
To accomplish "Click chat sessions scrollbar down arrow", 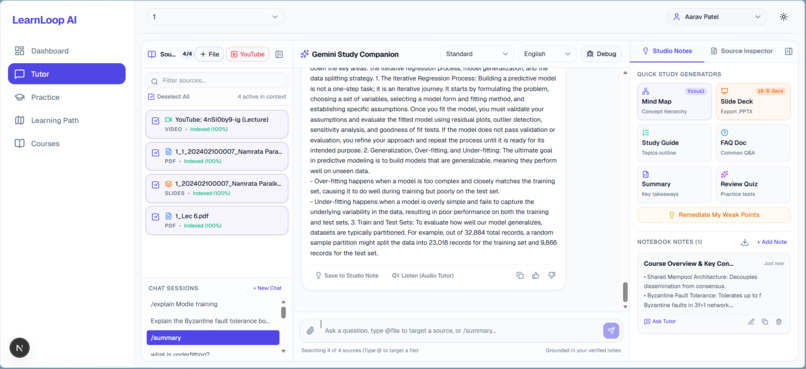I will coord(283,351).
